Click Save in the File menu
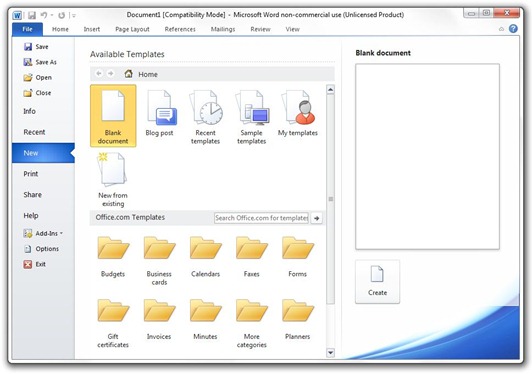 coord(36,46)
